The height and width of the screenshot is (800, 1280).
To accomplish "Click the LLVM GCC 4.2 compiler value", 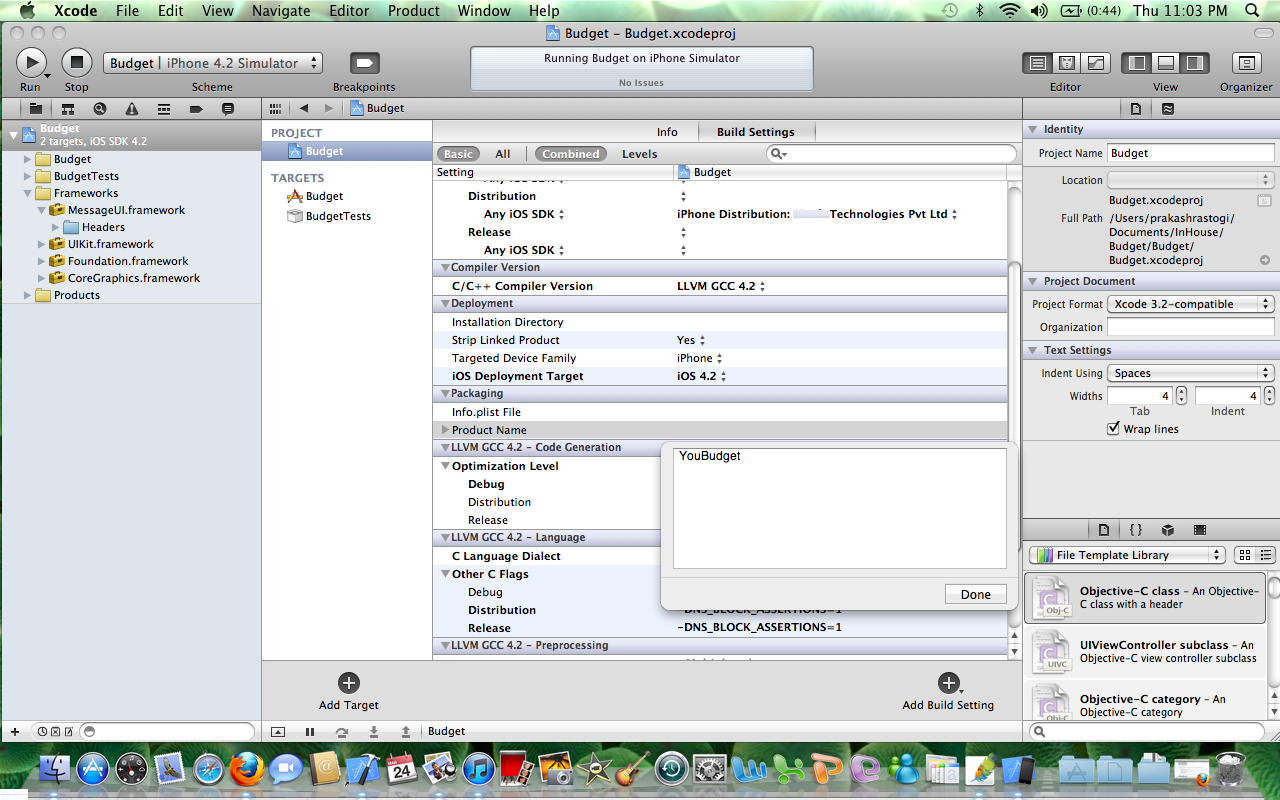I will pyautogui.click(x=720, y=286).
